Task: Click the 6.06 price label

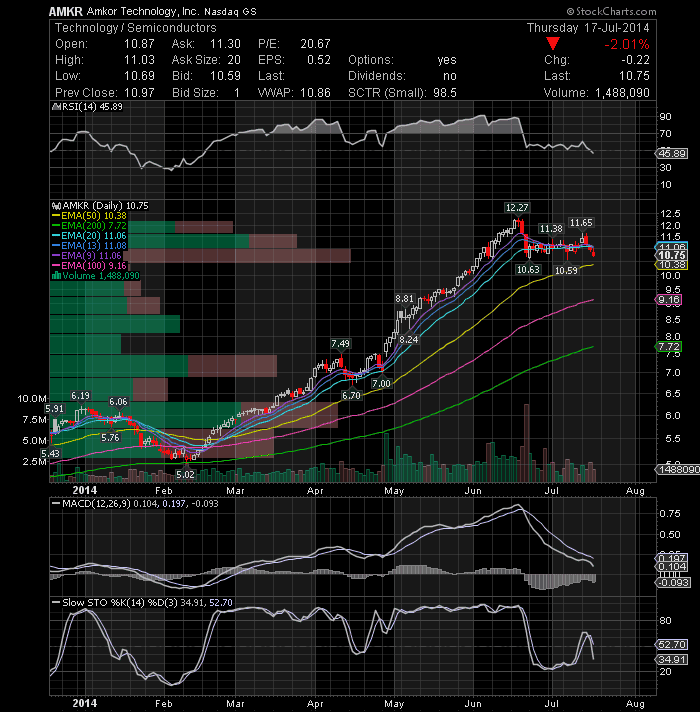Action: pyautogui.click(x=118, y=402)
